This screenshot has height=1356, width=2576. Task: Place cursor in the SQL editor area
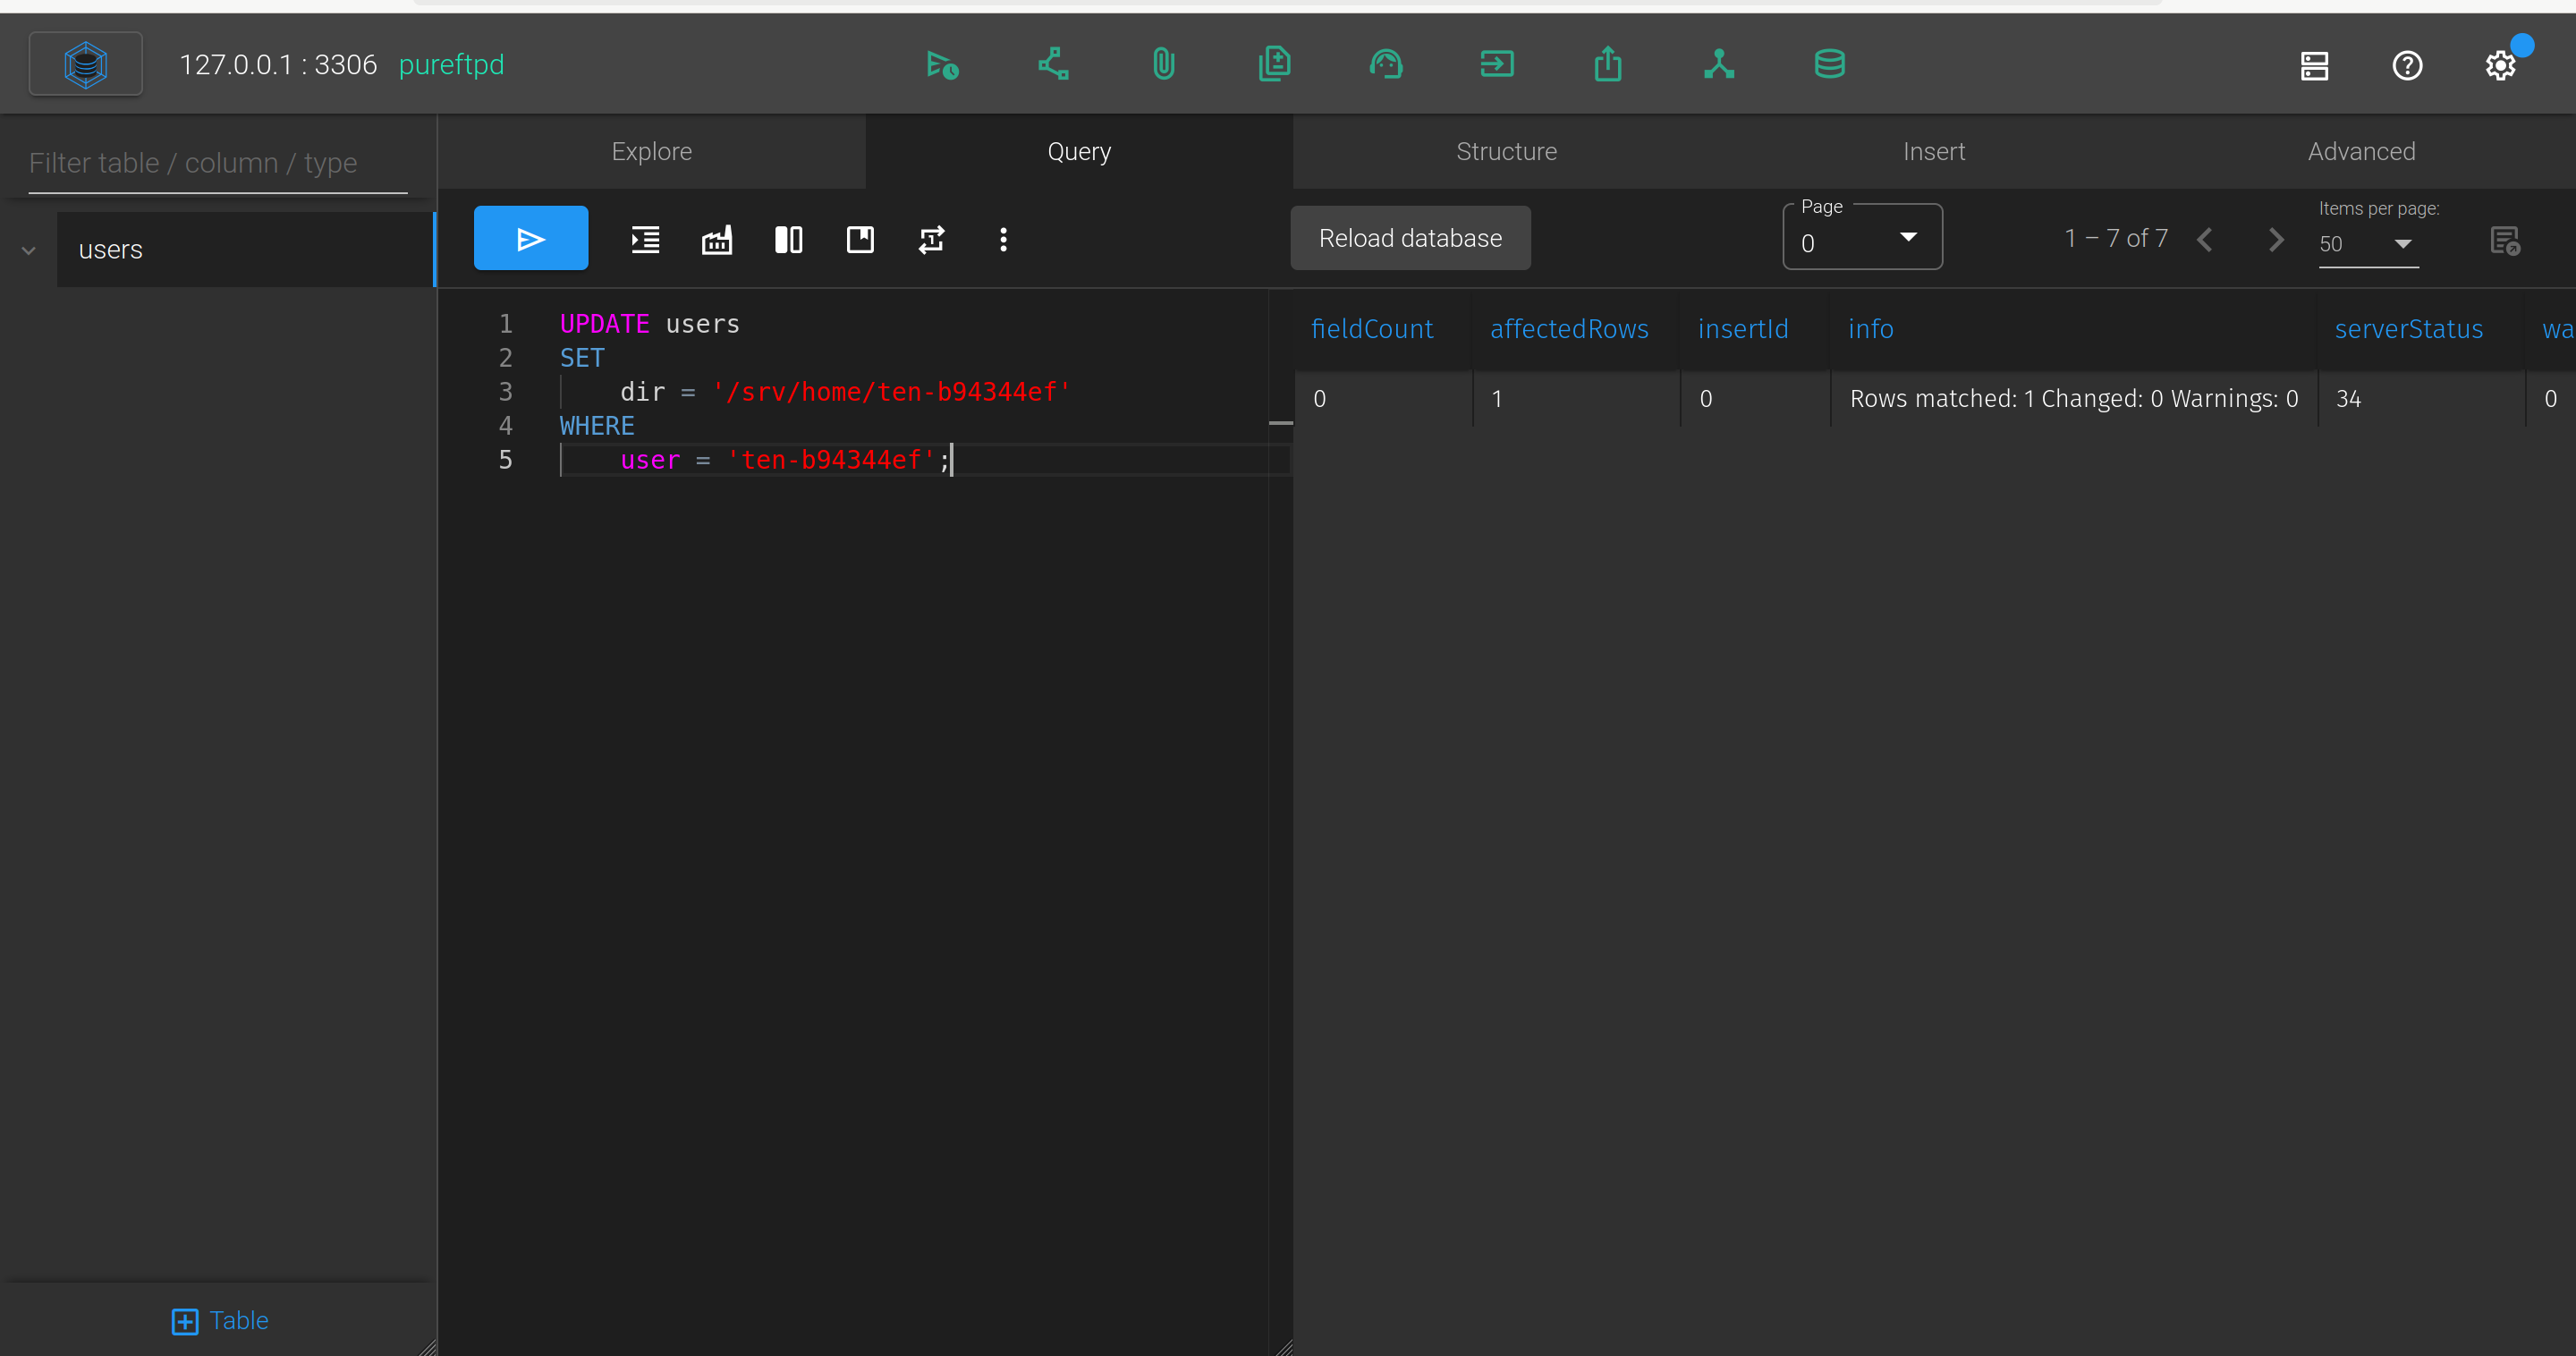tap(865, 820)
